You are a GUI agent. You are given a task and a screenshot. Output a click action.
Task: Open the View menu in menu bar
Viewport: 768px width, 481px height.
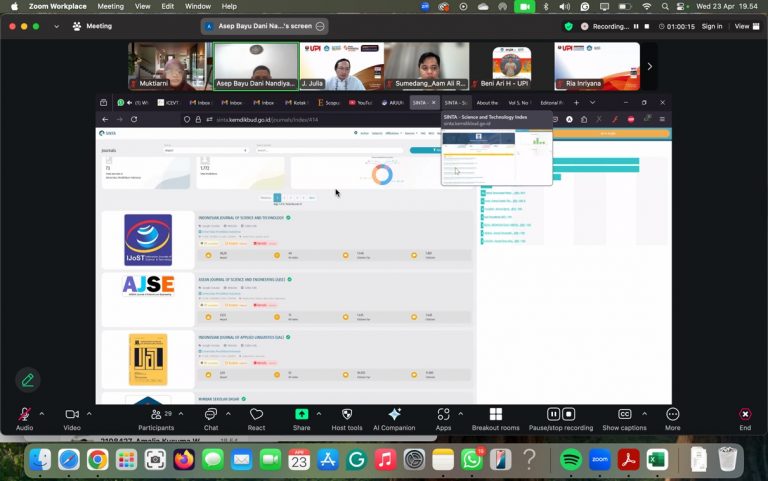click(x=143, y=6)
